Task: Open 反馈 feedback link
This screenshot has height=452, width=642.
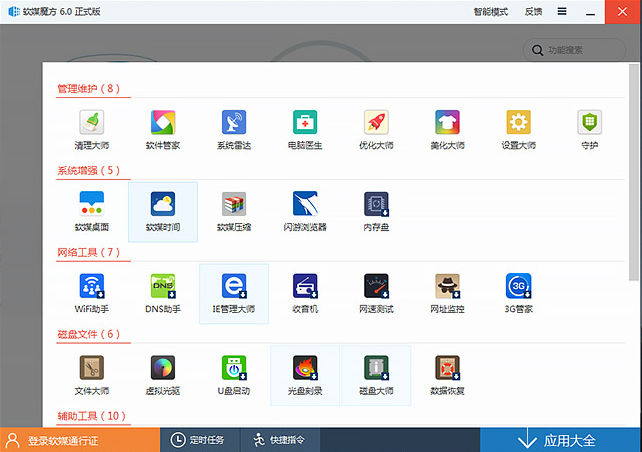Action: point(533,12)
